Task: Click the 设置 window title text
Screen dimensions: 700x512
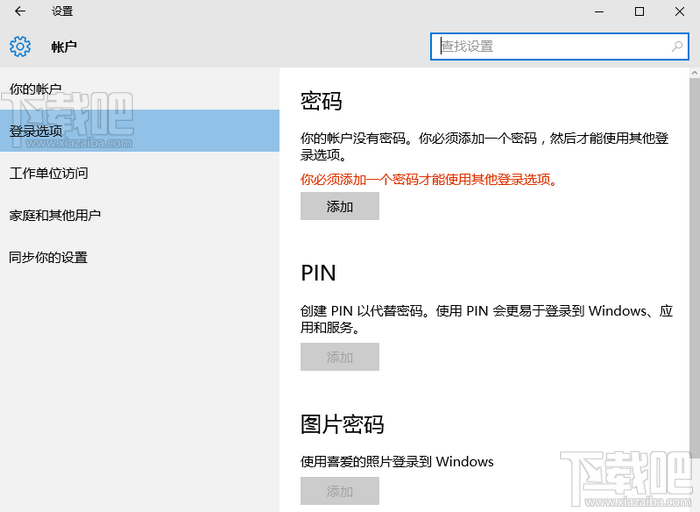Action: click(x=62, y=11)
